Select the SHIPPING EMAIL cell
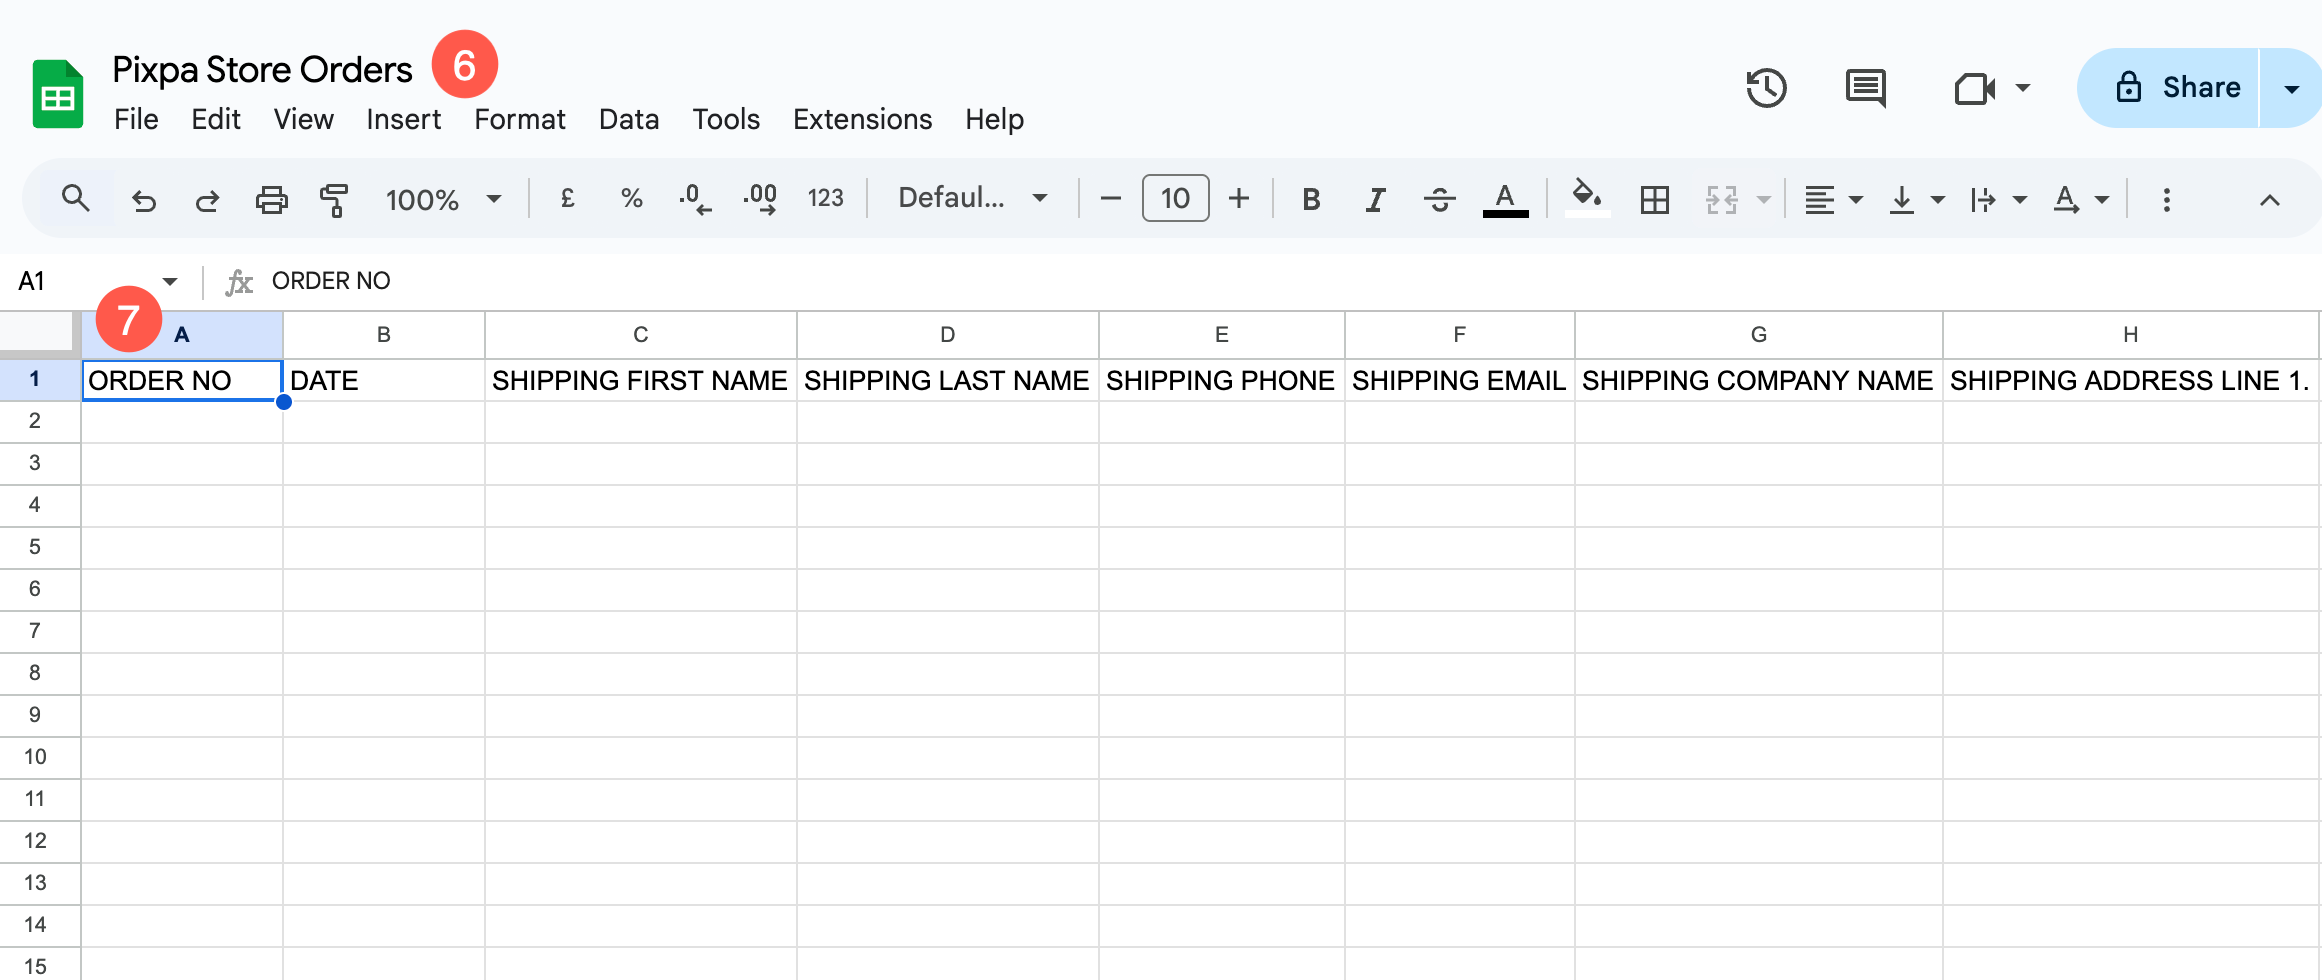Viewport: 2322px width, 980px height. (1460, 380)
